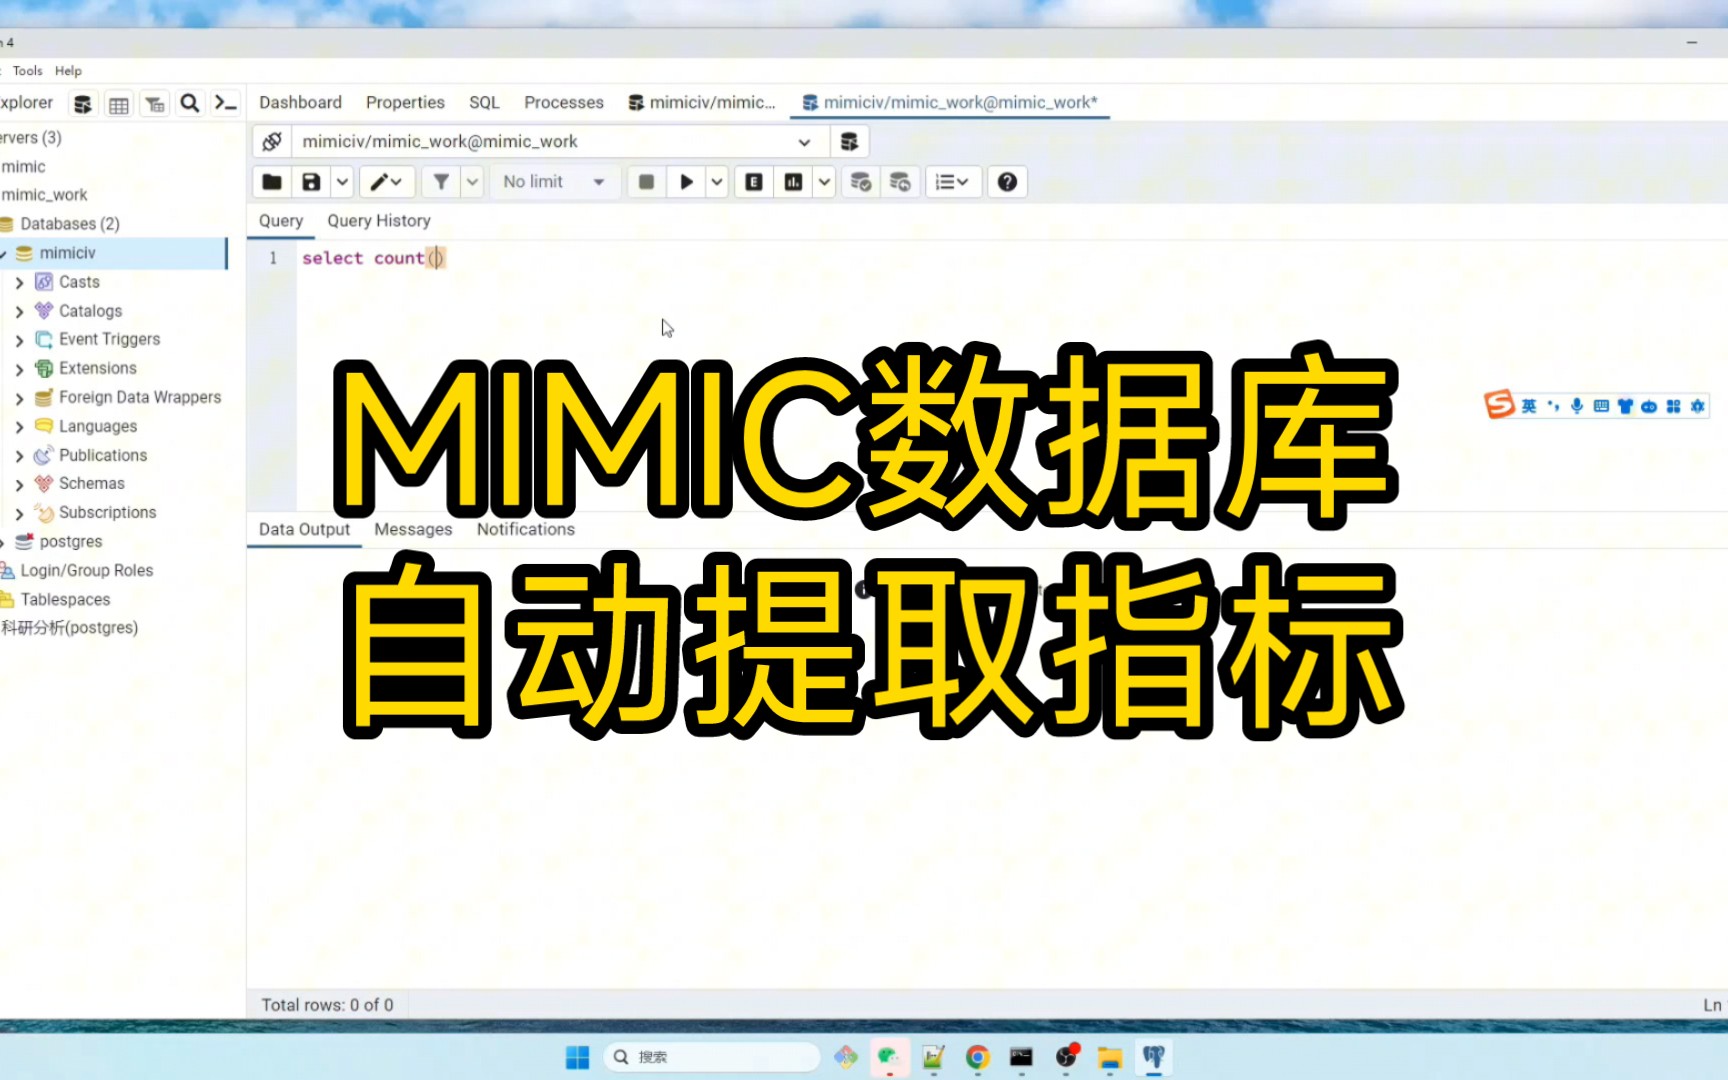Open WeChat from the taskbar

point(888,1057)
